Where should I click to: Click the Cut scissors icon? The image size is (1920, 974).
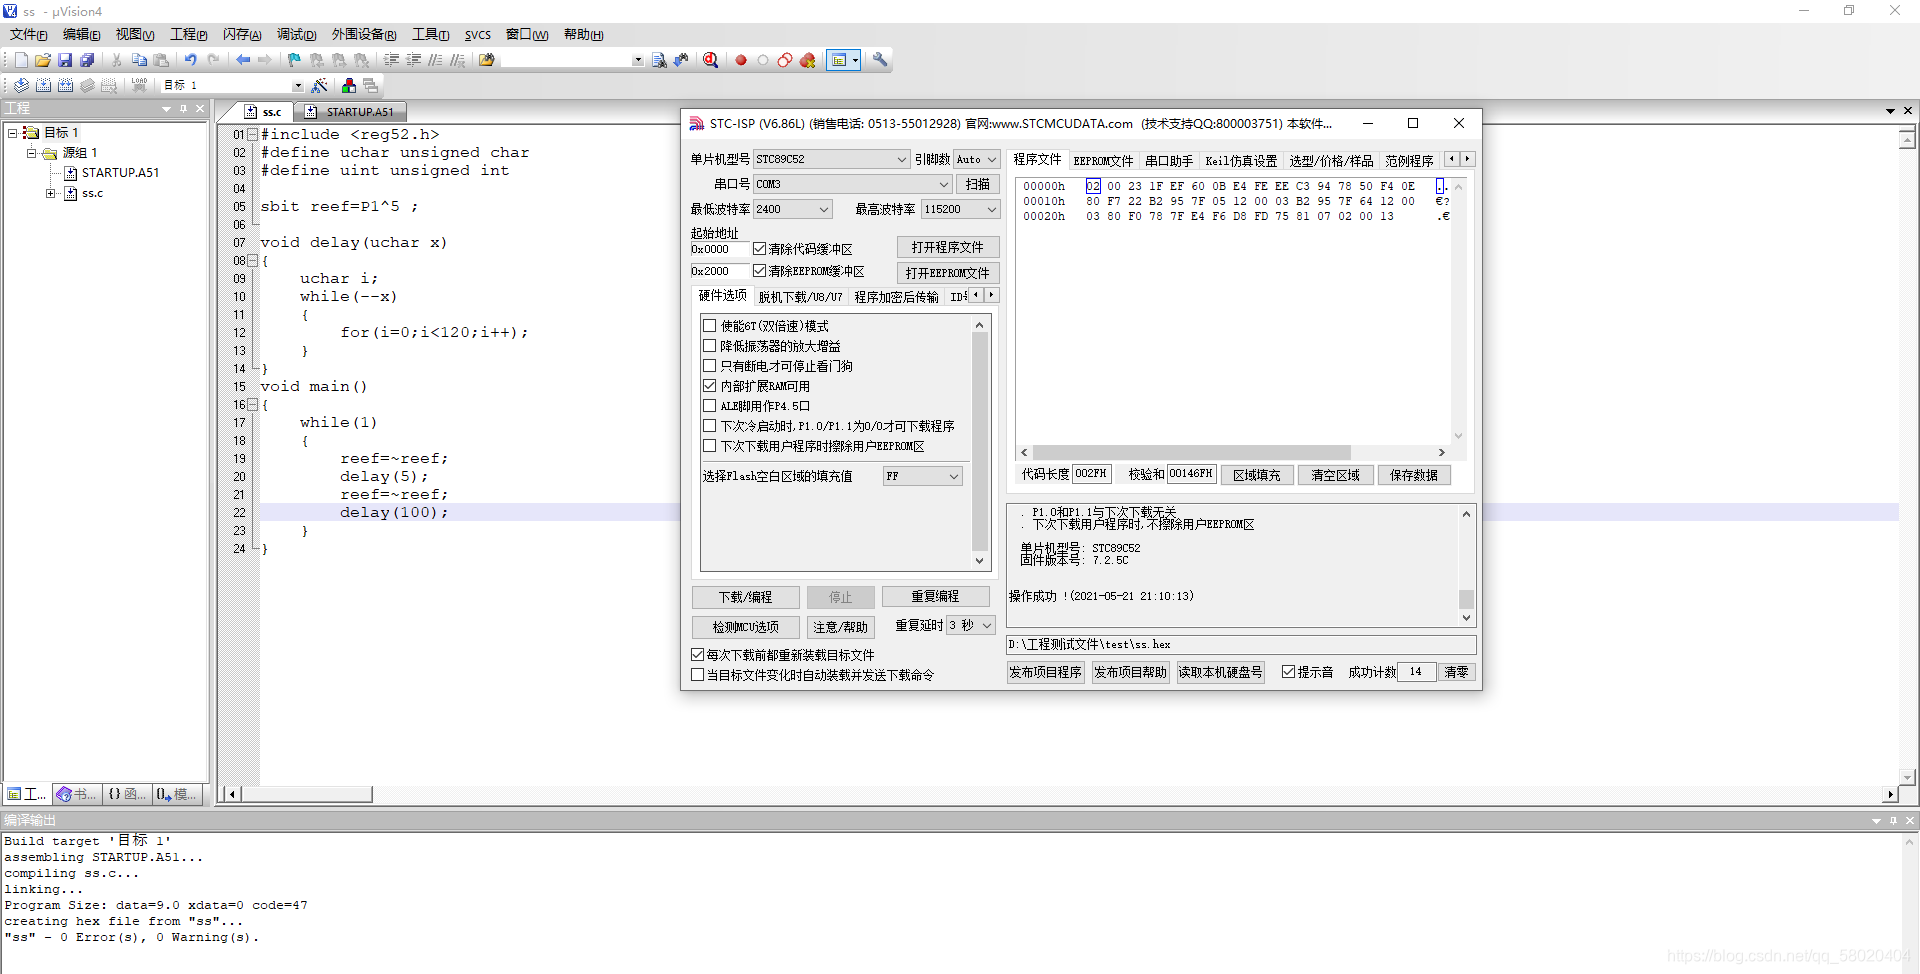click(x=117, y=60)
